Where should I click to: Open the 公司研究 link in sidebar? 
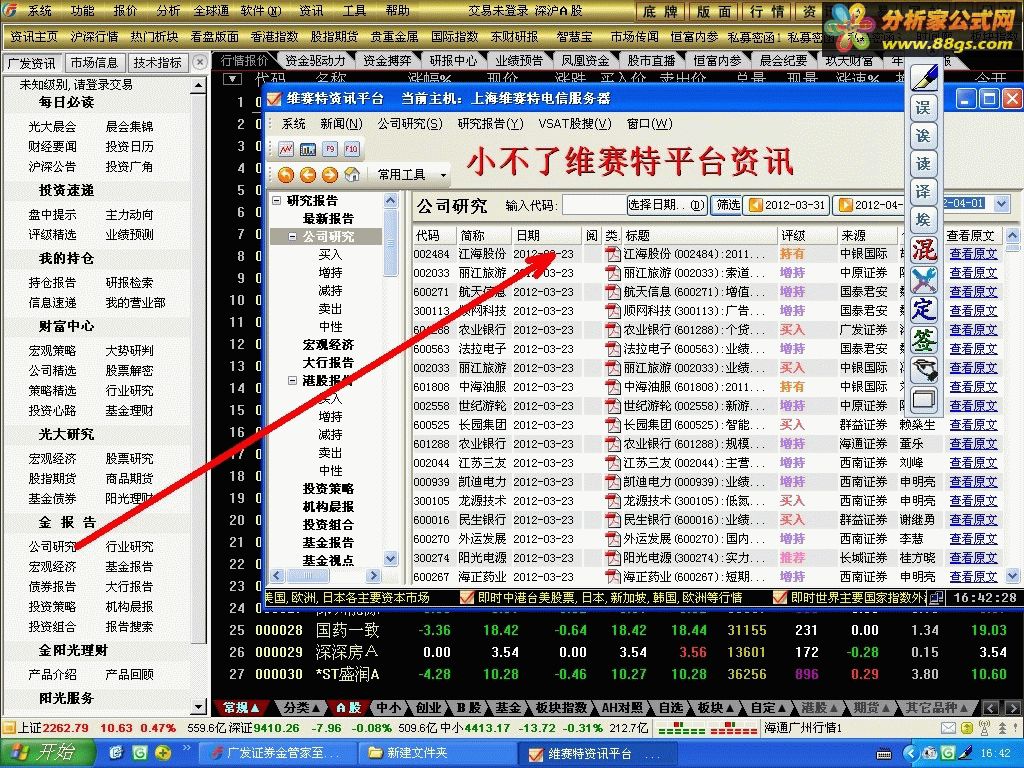[52, 546]
